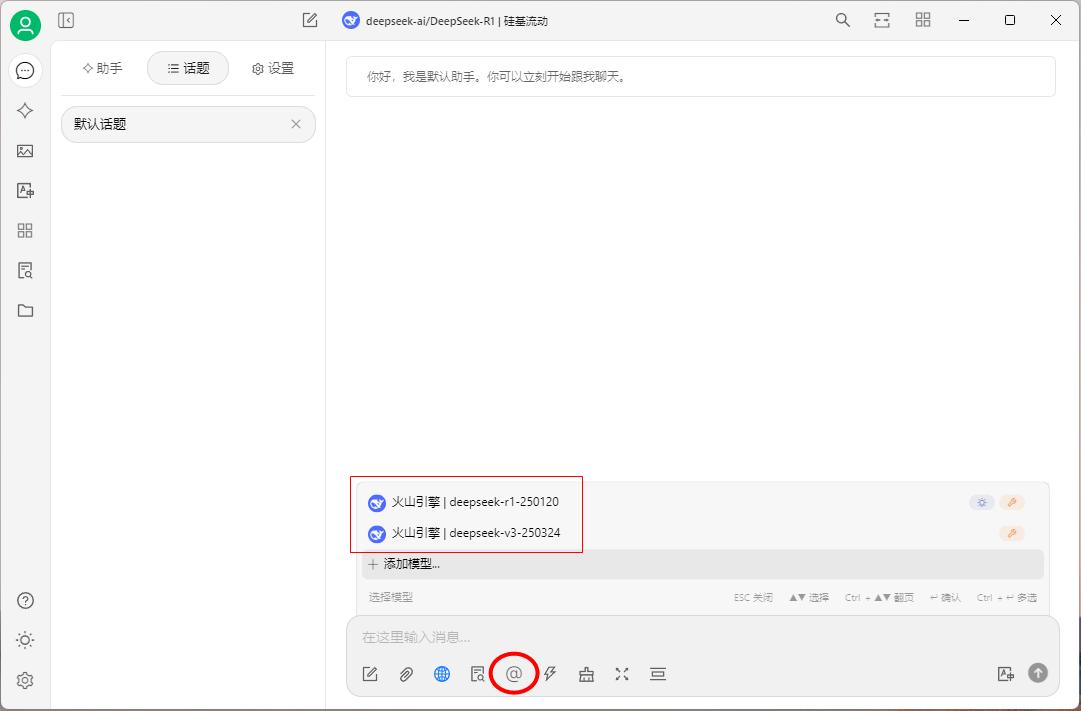1081x711 pixels.
Task: Open the search icon in title bar
Action: coord(842,20)
